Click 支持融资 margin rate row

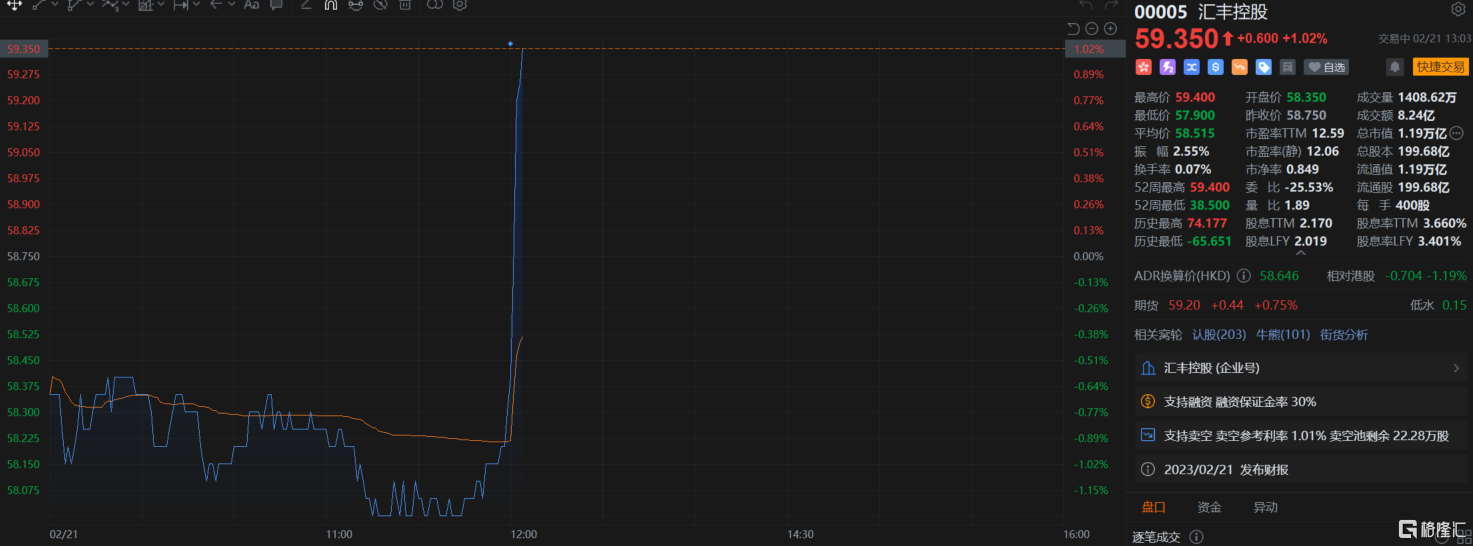(1299, 401)
